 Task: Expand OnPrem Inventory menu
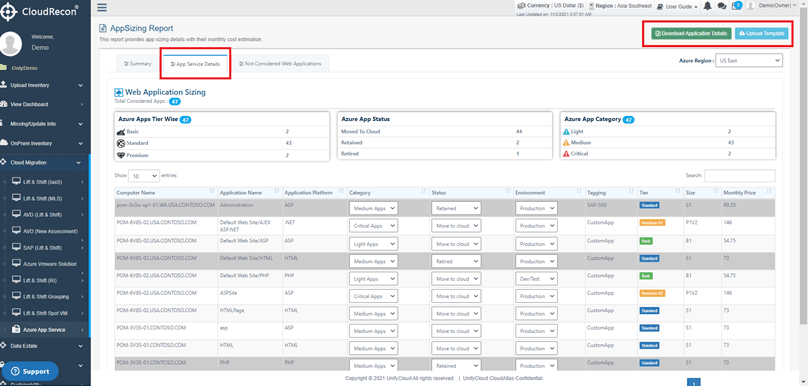(x=44, y=143)
